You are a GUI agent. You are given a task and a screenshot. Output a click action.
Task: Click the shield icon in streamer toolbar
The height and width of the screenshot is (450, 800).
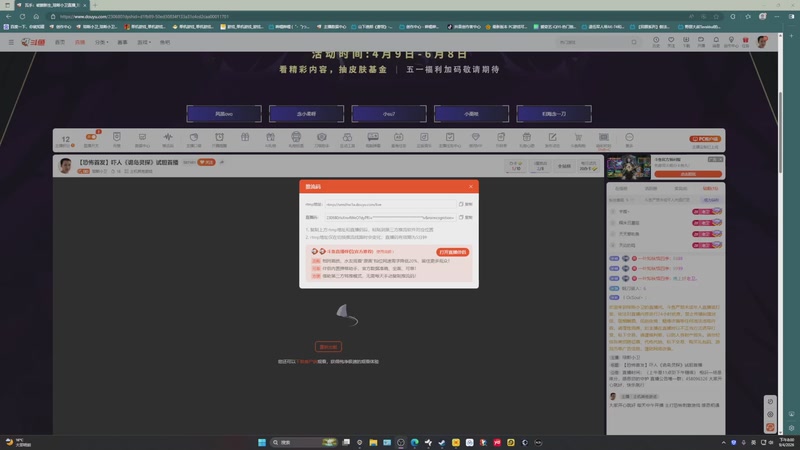click(x=117, y=137)
